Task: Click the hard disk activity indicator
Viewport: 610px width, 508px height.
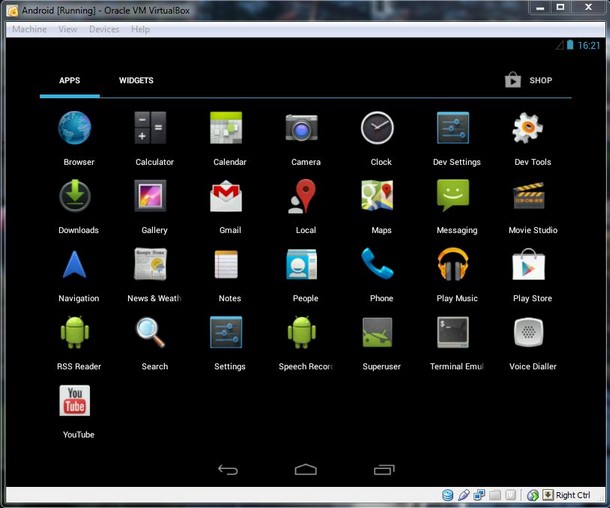Action: coord(448,495)
